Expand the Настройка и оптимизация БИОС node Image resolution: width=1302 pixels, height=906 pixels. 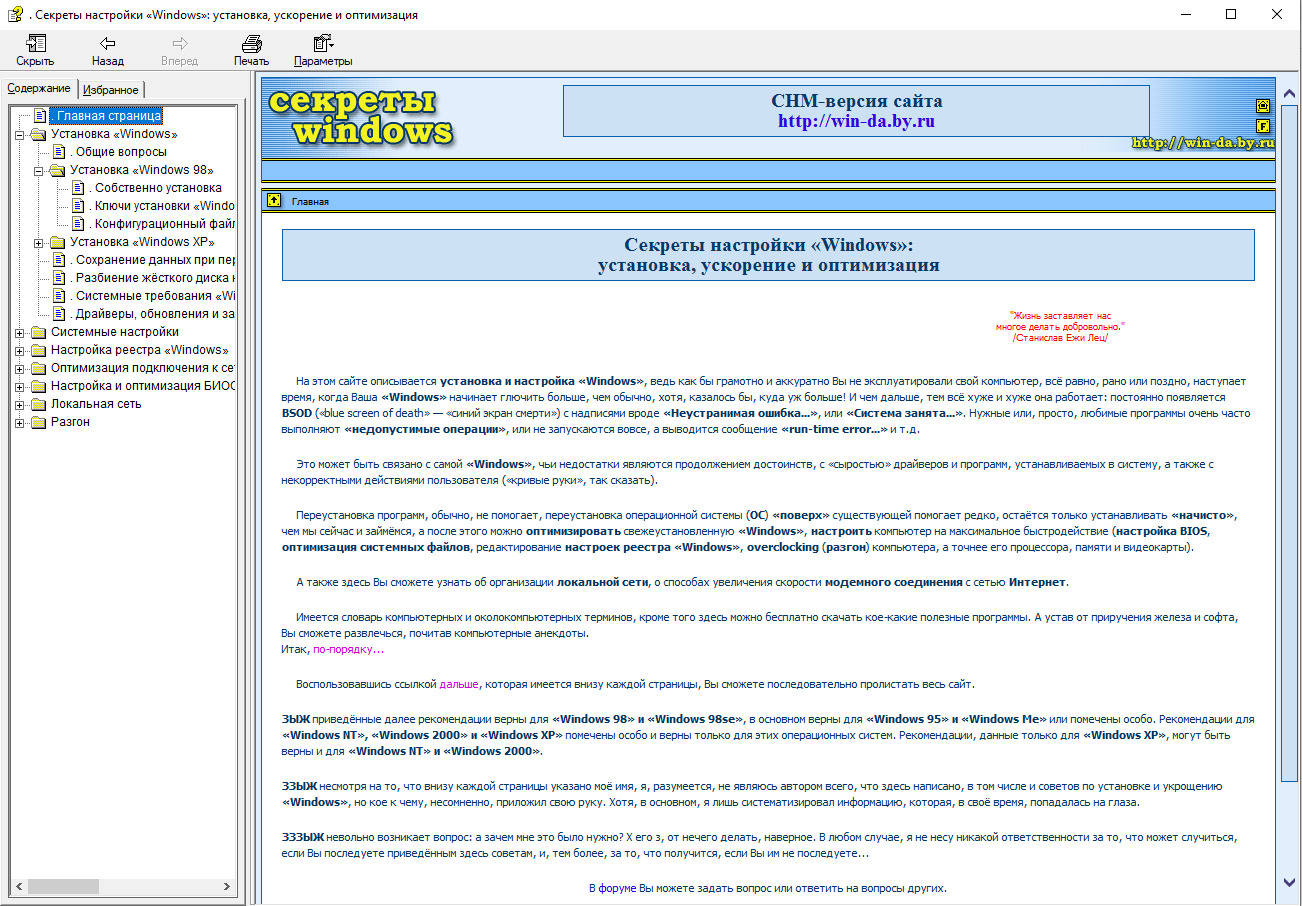(21, 386)
